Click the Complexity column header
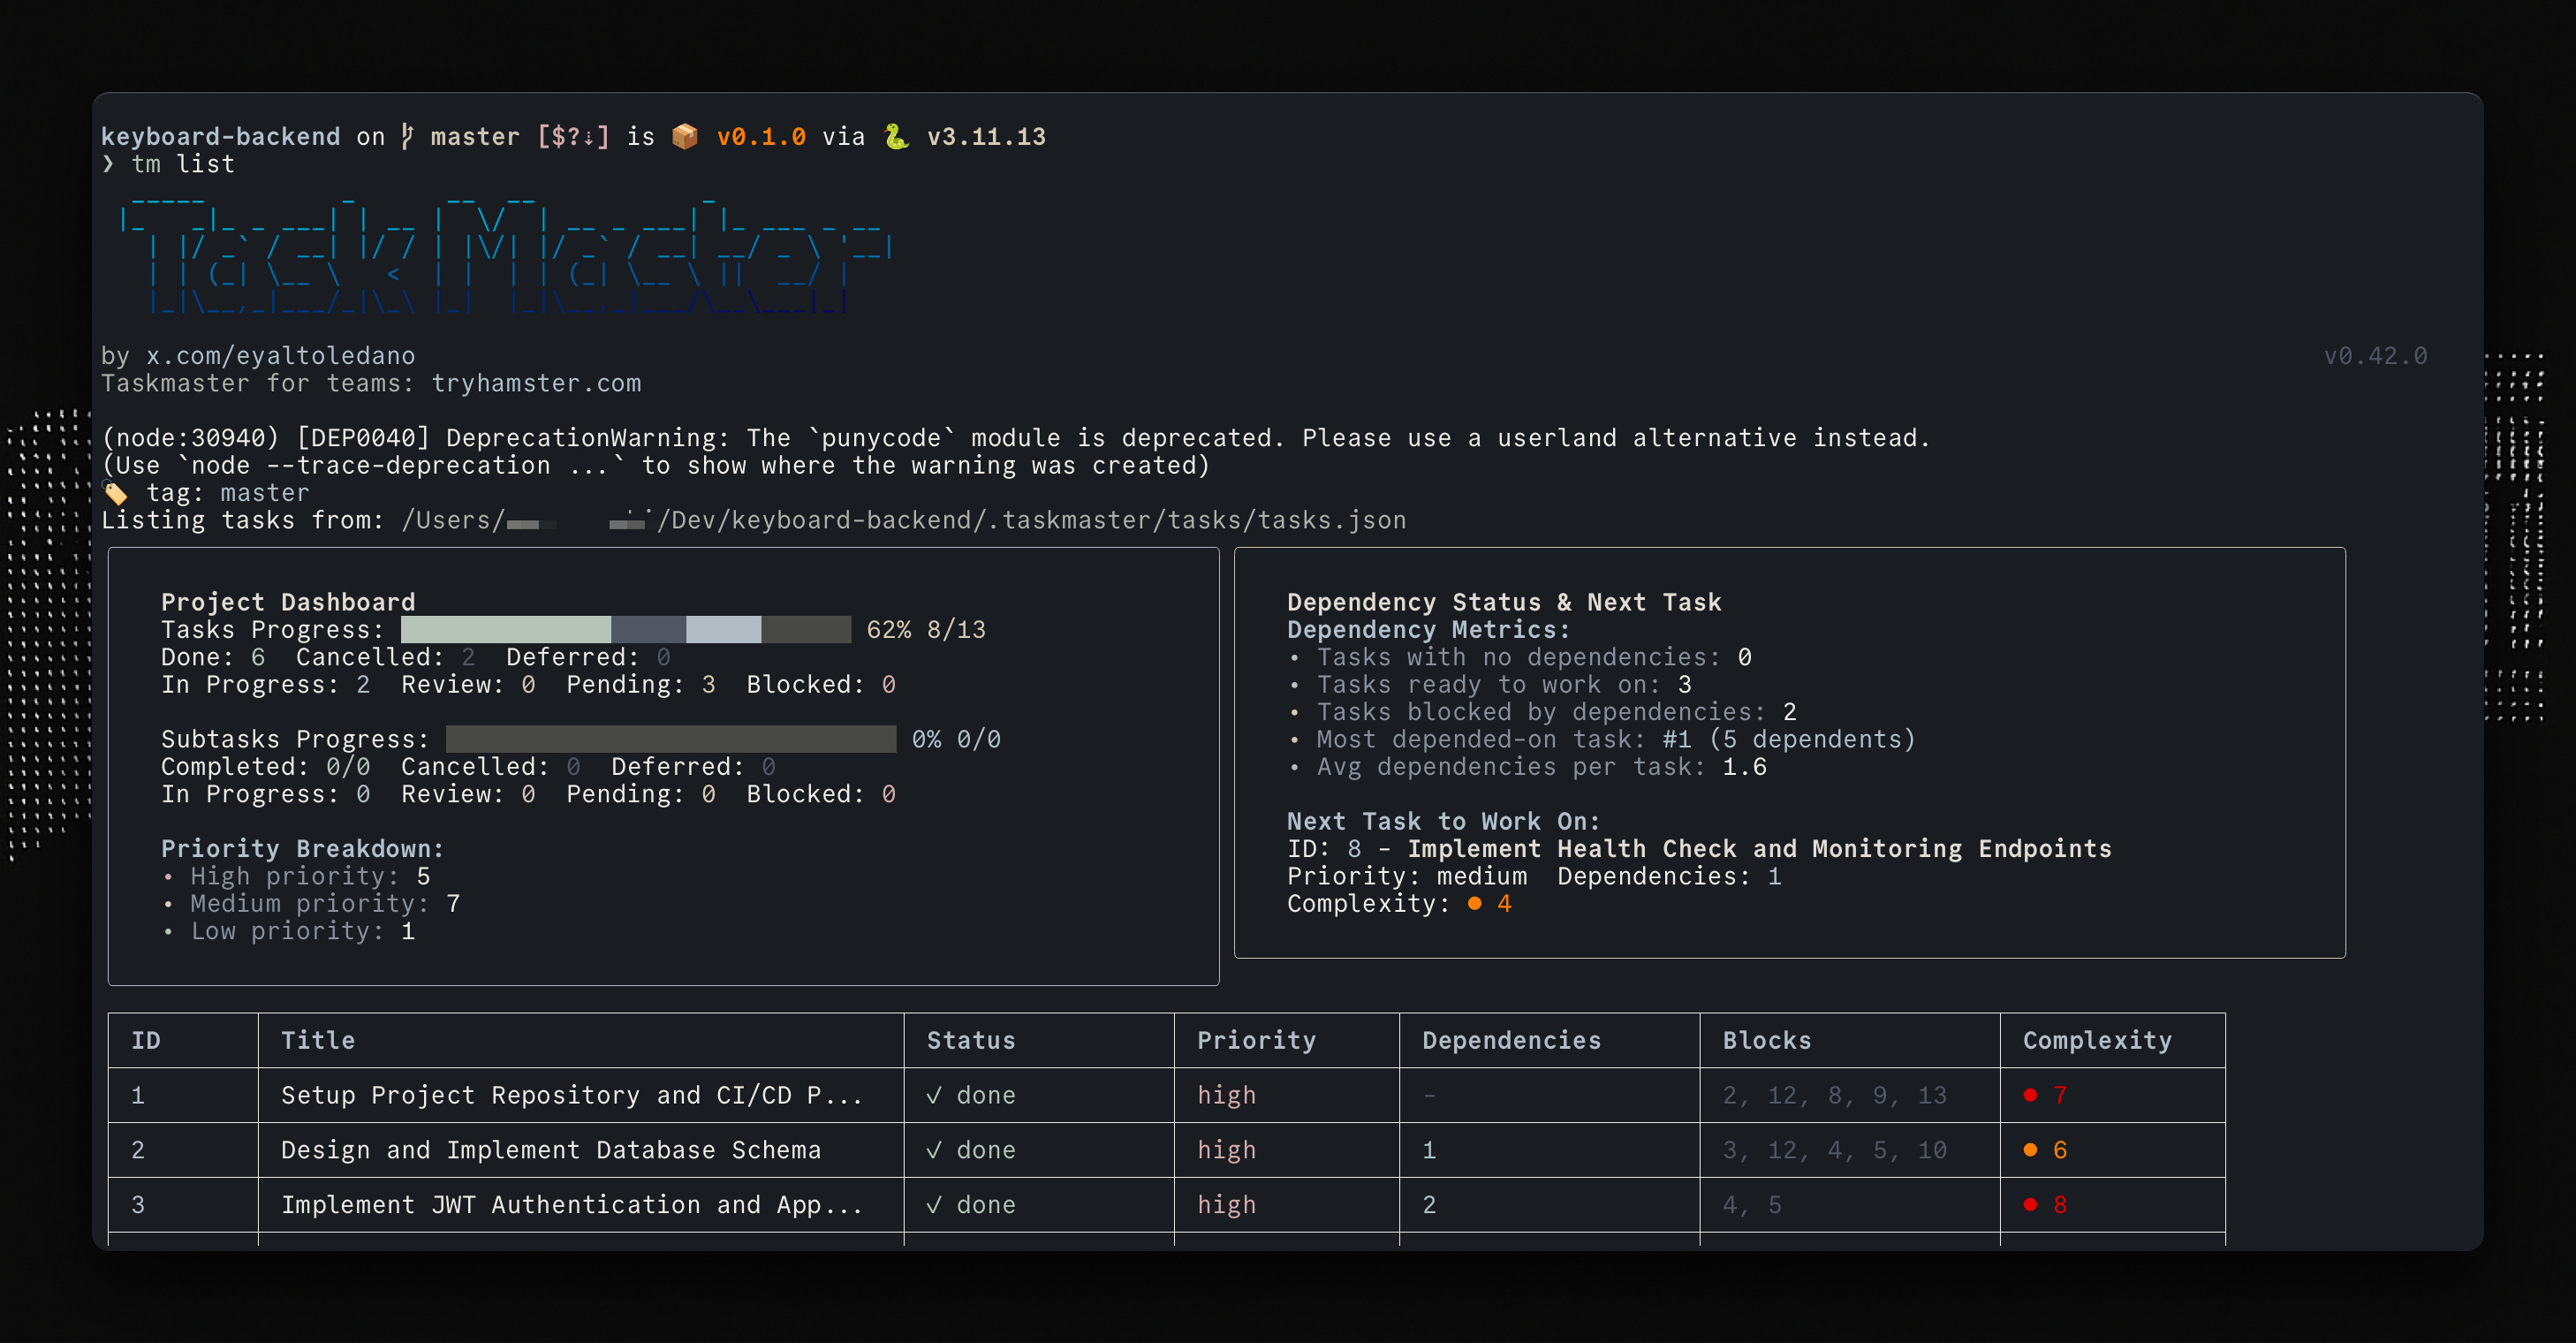Screen dimensions: 2576x1343 (x=2097, y=1040)
